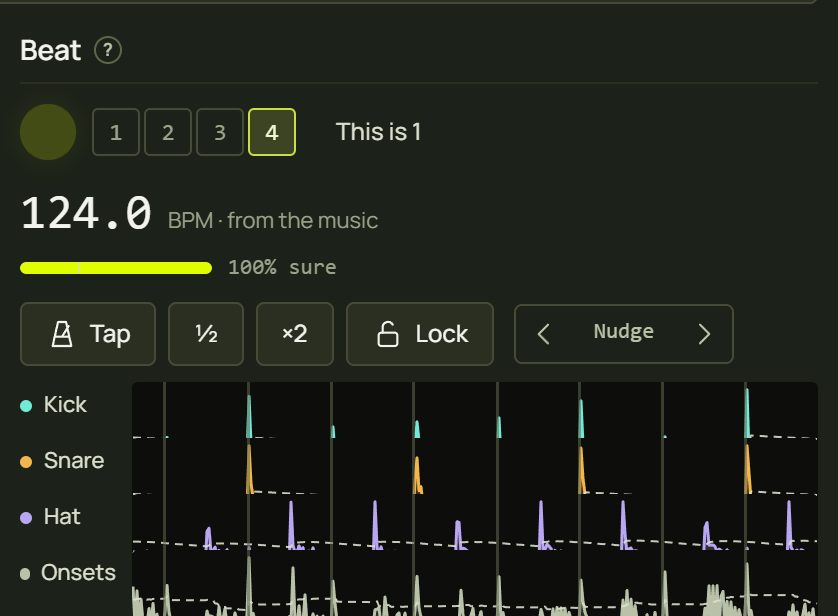
Task: Click the Kick legend entry
Action: pyautogui.click(x=53, y=405)
